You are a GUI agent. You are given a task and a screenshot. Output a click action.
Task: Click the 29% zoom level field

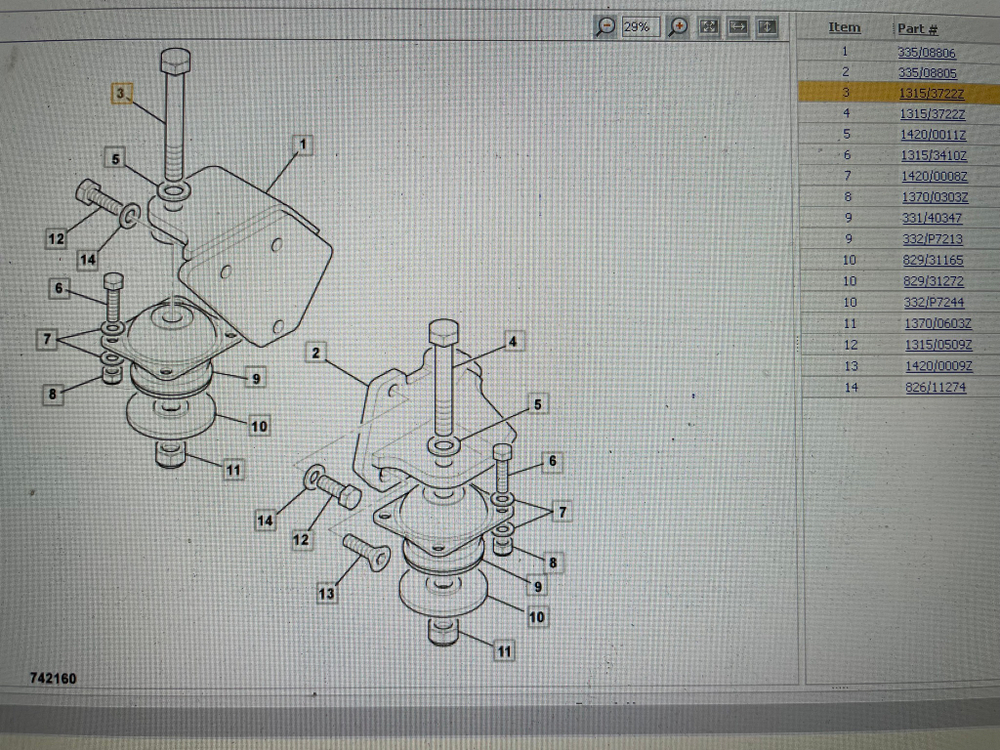[x=637, y=27]
